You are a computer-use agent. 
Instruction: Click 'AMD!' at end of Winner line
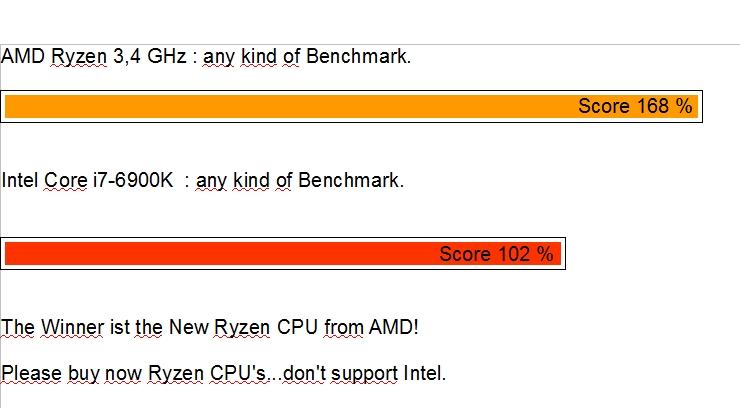pyautogui.click(x=394, y=327)
